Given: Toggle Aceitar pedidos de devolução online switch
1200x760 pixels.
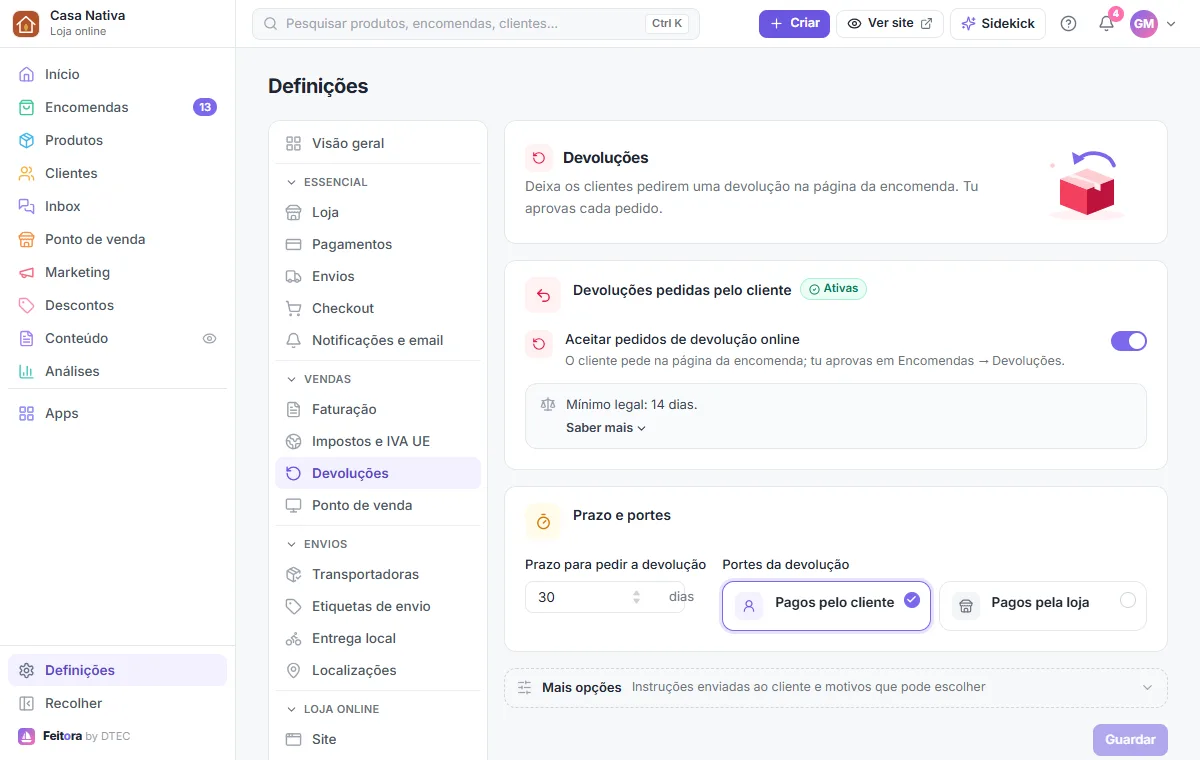Looking at the screenshot, I should click(1128, 341).
